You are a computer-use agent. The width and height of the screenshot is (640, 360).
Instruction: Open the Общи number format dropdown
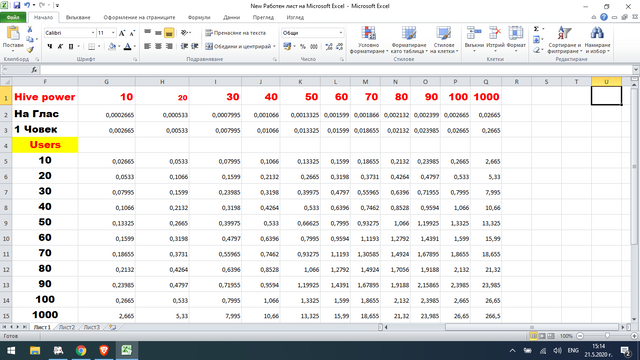[340, 33]
